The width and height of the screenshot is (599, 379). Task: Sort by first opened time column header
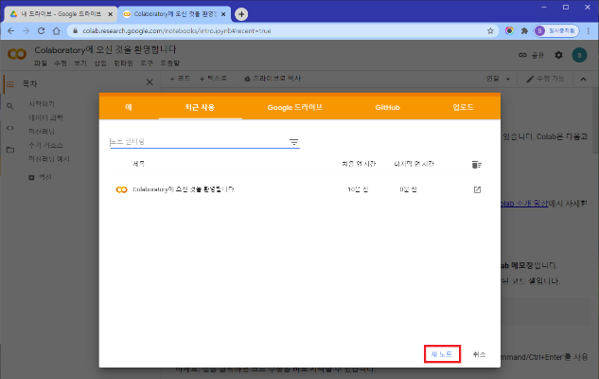[359, 164]
